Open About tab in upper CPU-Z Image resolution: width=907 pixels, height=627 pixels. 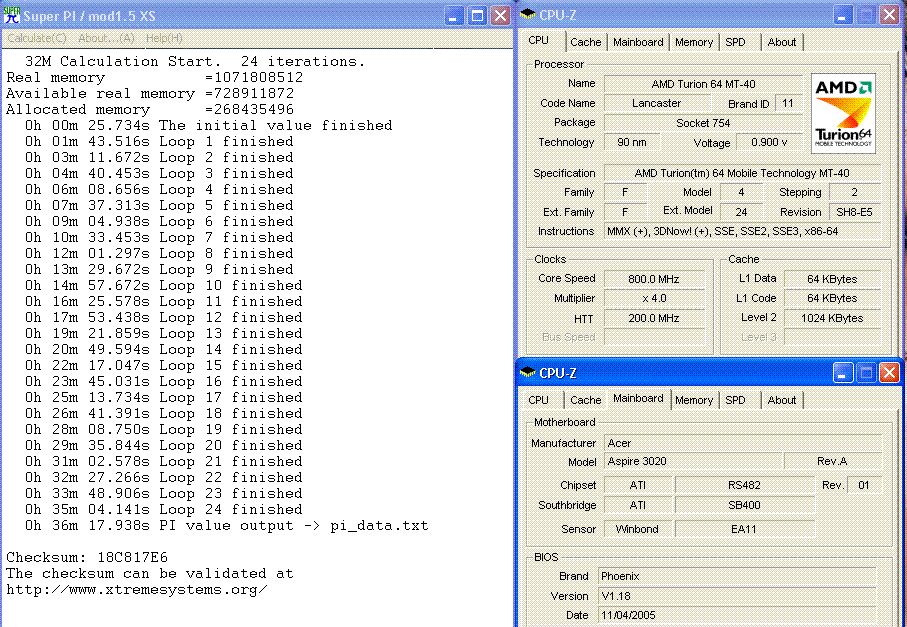point(781,42)
